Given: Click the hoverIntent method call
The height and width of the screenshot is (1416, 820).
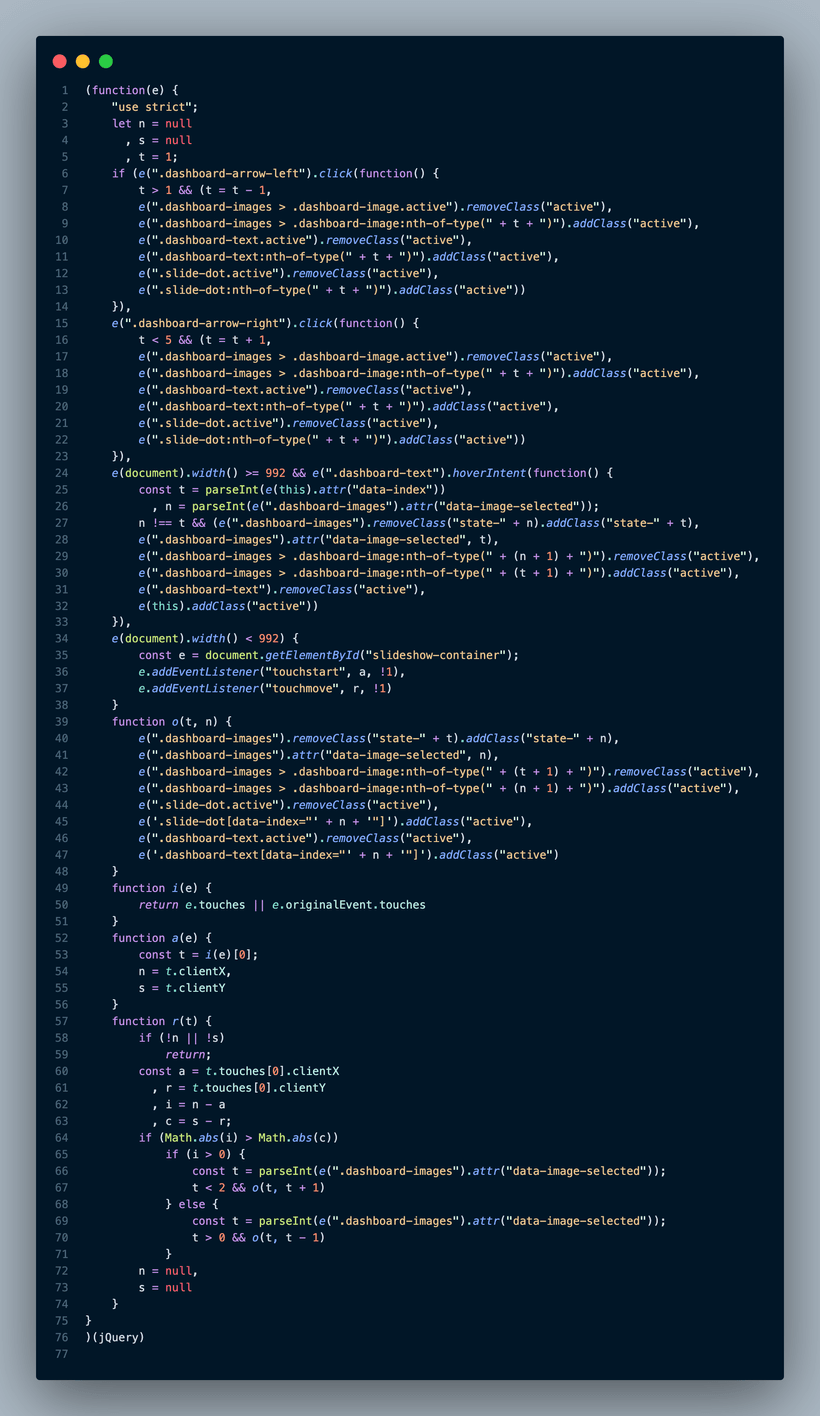Looking at the screenshot, I should click(x=490, y=473).
